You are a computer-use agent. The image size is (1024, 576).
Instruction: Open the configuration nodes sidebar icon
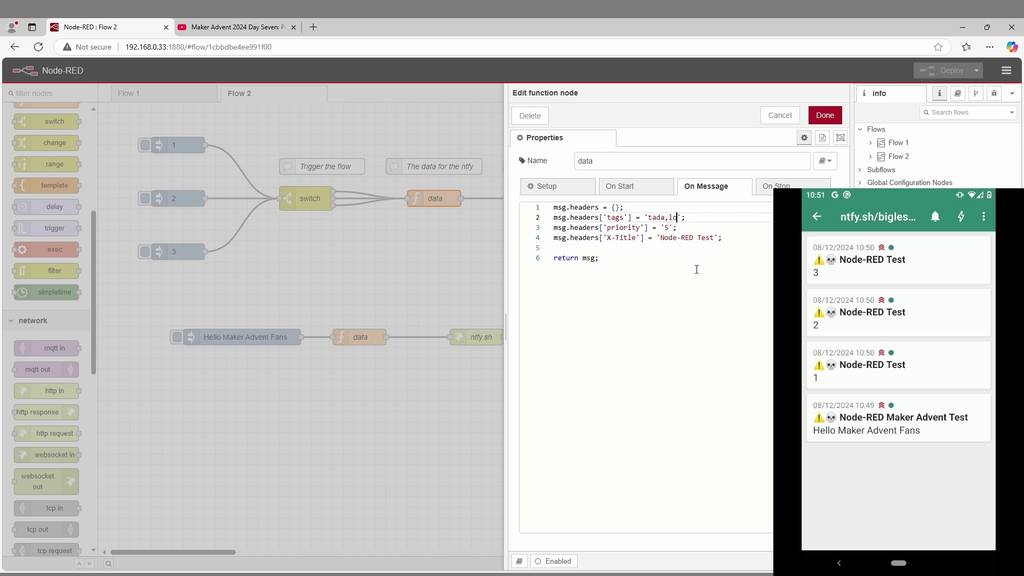click(976, 93)
